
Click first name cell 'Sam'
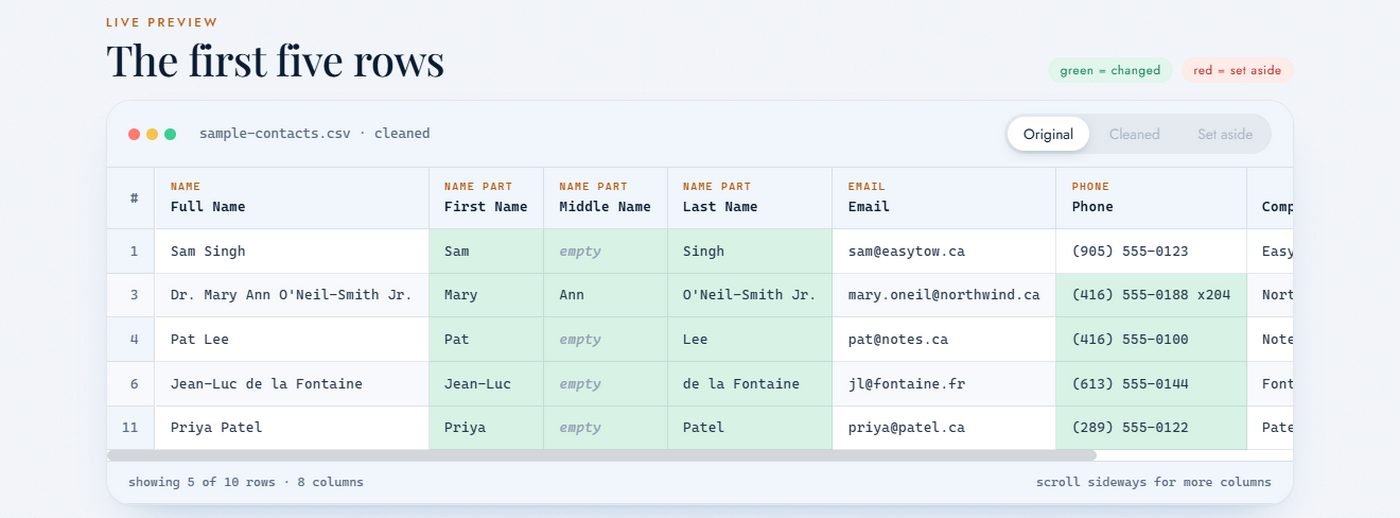(x=486, y=251)
